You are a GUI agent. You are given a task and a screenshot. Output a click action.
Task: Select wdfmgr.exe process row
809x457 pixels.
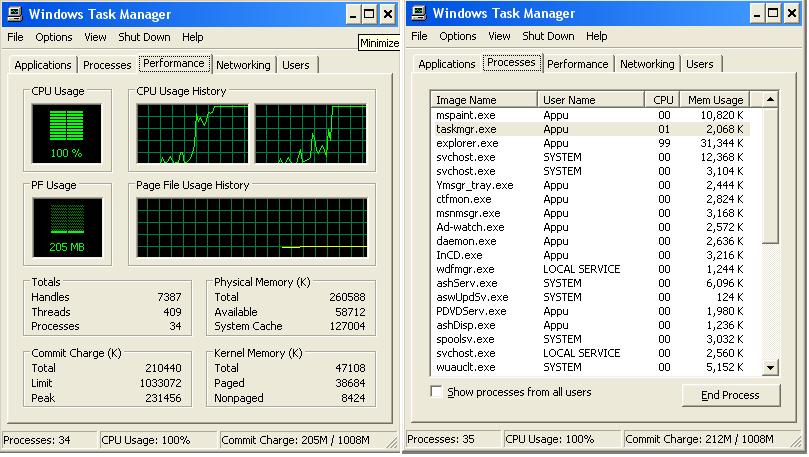(x=590, y=269)
